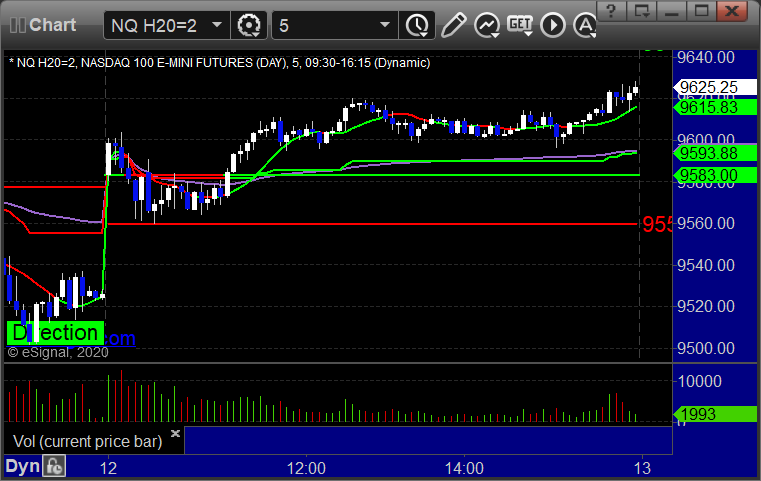Viewport: 761px width, 481px height.
Task: Expand the interval 5 dropdown arrow
Action: click(x=385, y=25)
